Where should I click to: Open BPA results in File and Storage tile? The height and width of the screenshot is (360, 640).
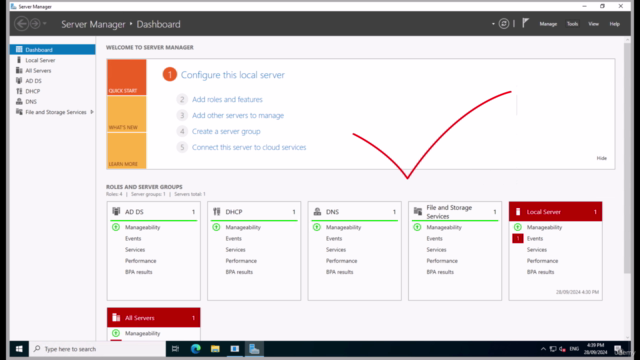440,272
